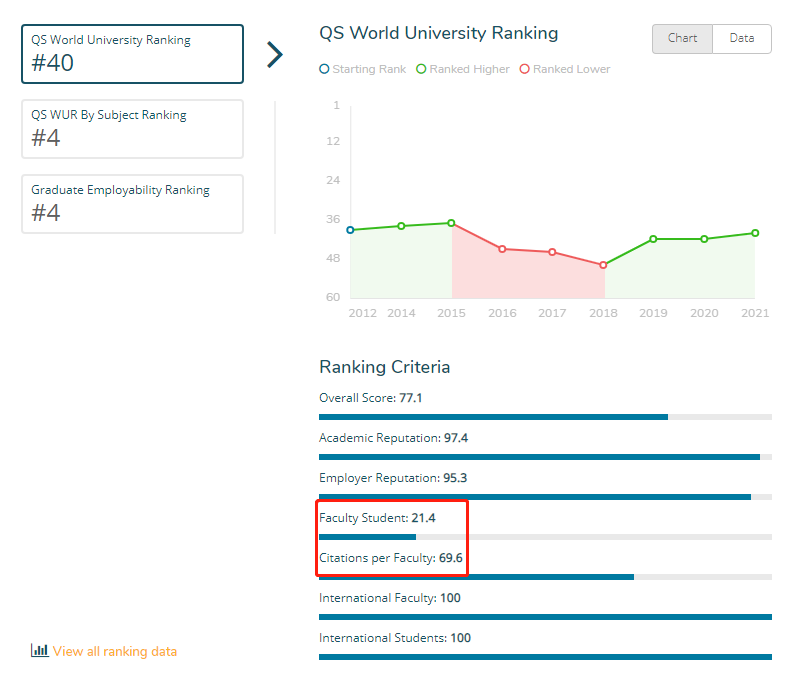Click the Citations per Faculty progress bar

(545, 576)
